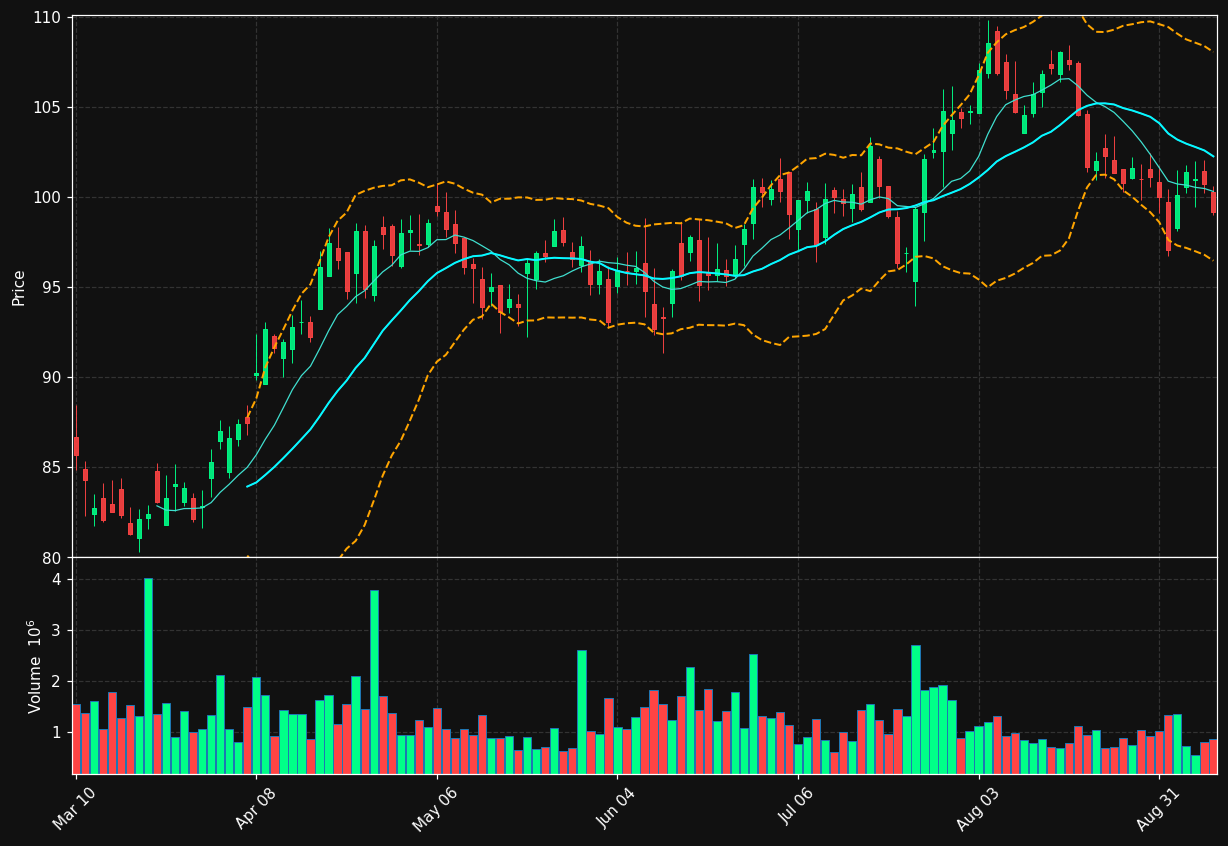1228x846 pixels.
Task: Click the Price axis title
Action: point(19,287)
